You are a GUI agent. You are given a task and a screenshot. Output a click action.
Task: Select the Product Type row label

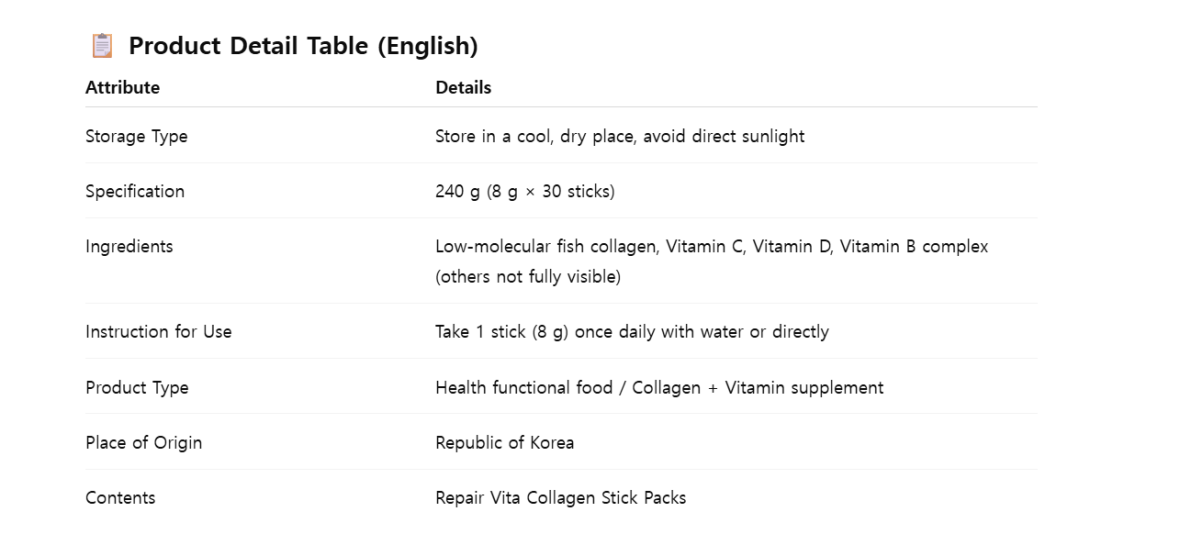pos(136,387)
